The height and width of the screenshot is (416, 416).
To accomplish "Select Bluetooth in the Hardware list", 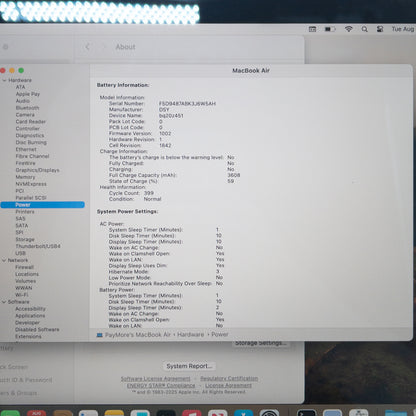I will pyautogui.click(x=27, y=108).
